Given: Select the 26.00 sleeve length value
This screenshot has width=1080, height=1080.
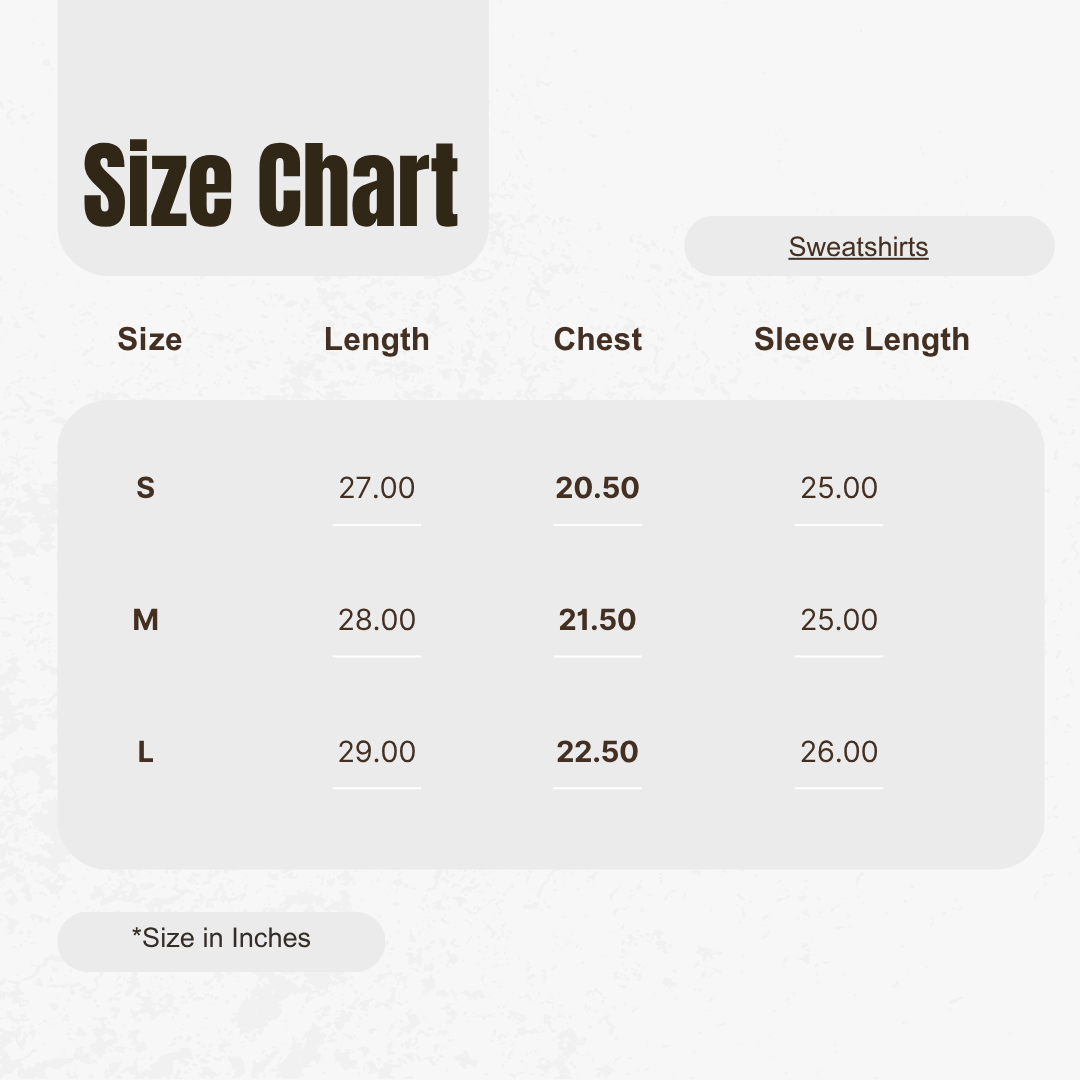Looking at the screenshot, I should point(838,752).
